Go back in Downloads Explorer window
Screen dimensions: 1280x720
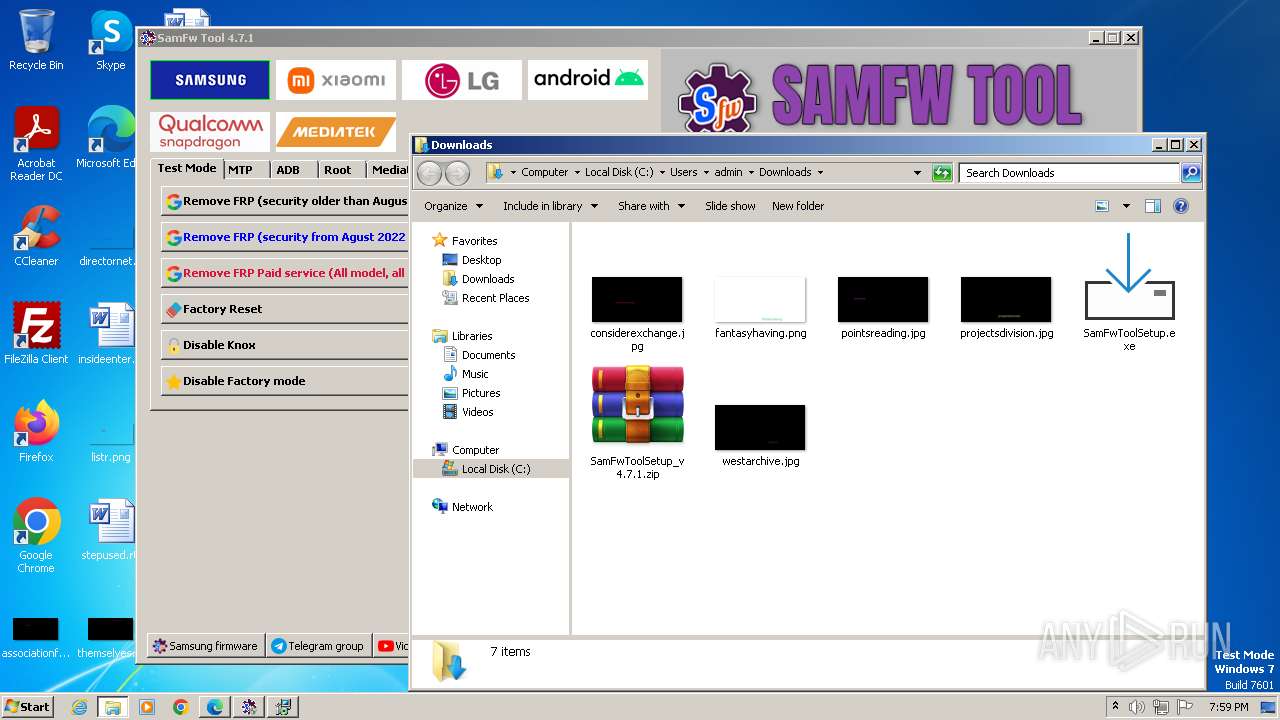(430, 173)
